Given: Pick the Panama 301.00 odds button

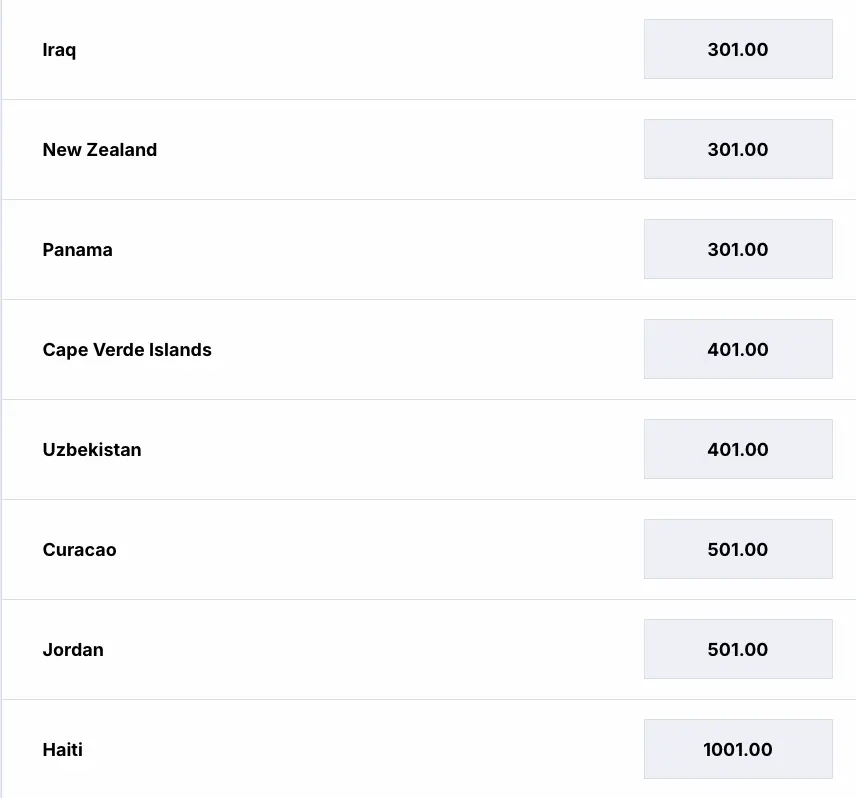Looking at the screenshot, I should [x=738, y=249].
